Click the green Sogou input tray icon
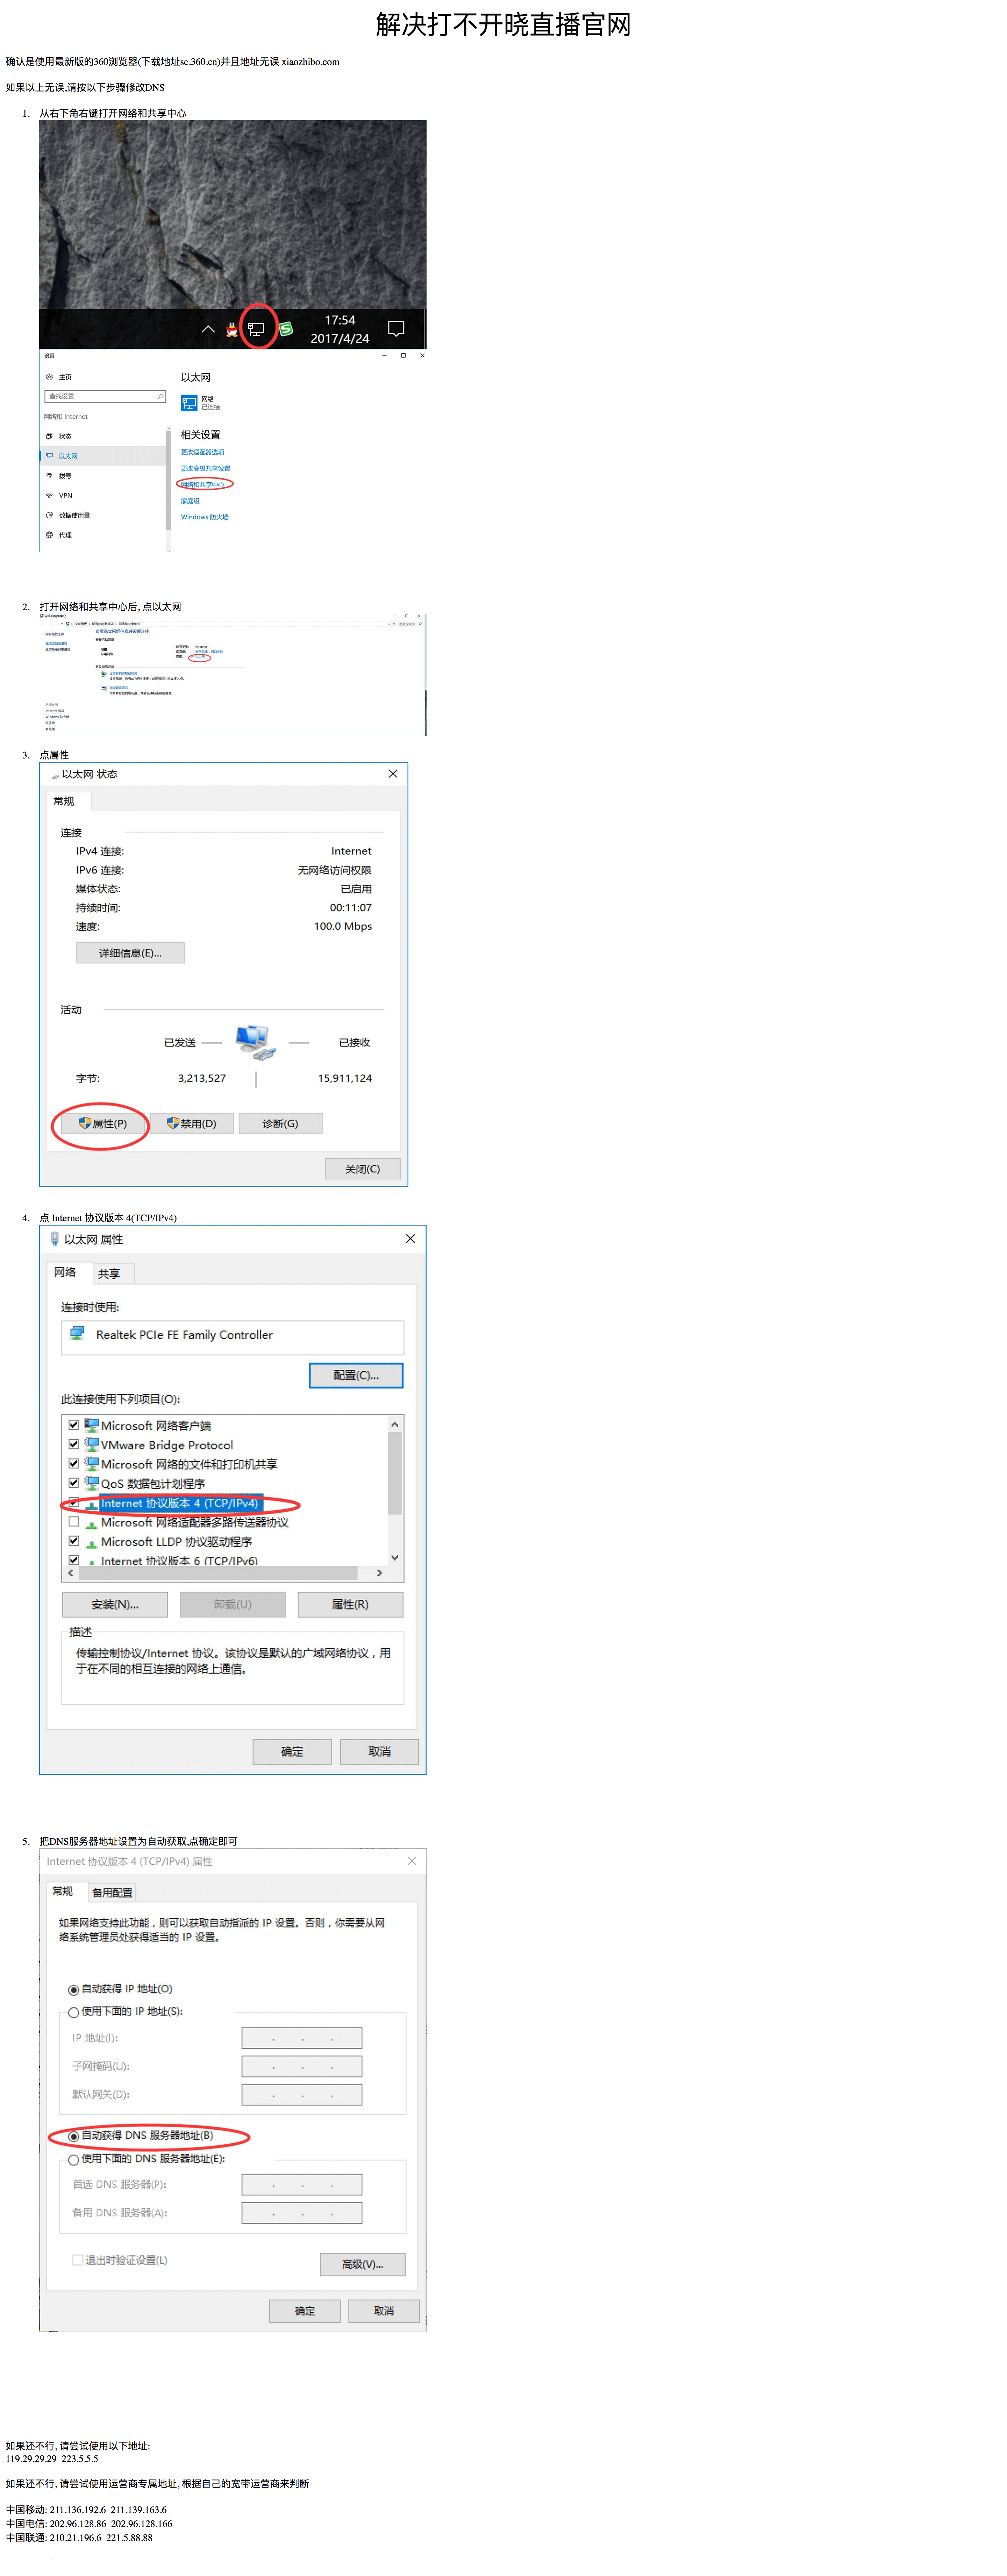The image size is (1007, 2576). [x=286, y=329]
